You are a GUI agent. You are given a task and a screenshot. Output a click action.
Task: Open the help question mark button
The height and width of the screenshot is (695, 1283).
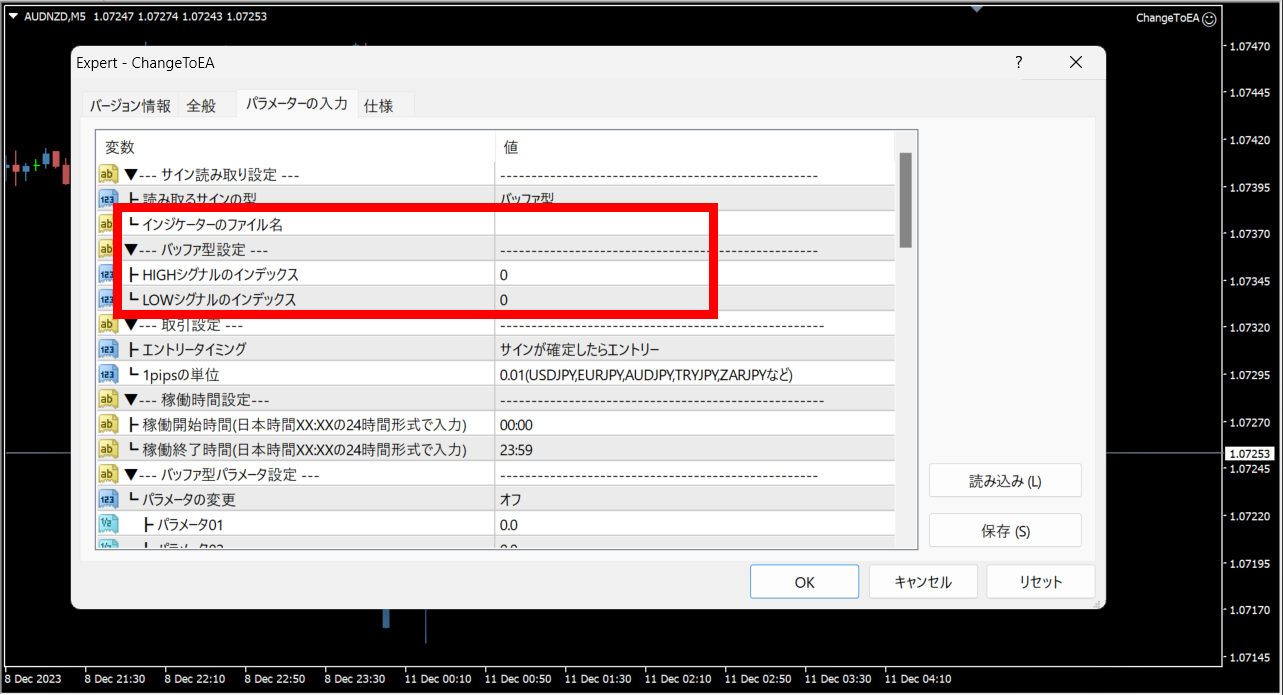tap(1019, 62)
